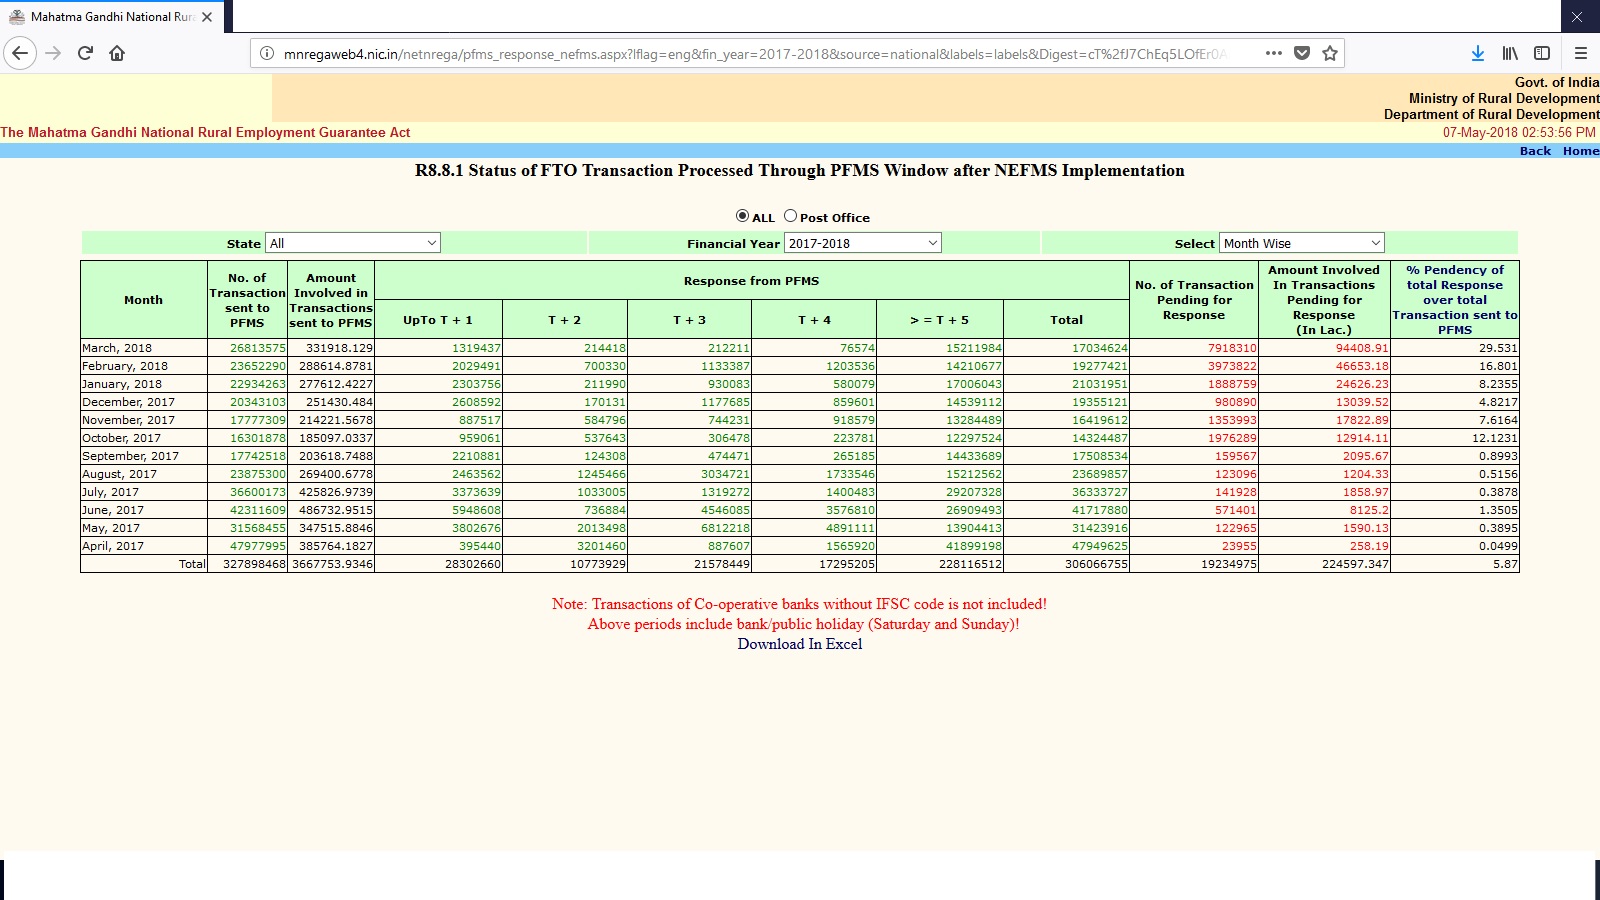The width and height of the screenshot is (1600, 900).
Task: Select the ALL radio button
Action: (742, 216)
